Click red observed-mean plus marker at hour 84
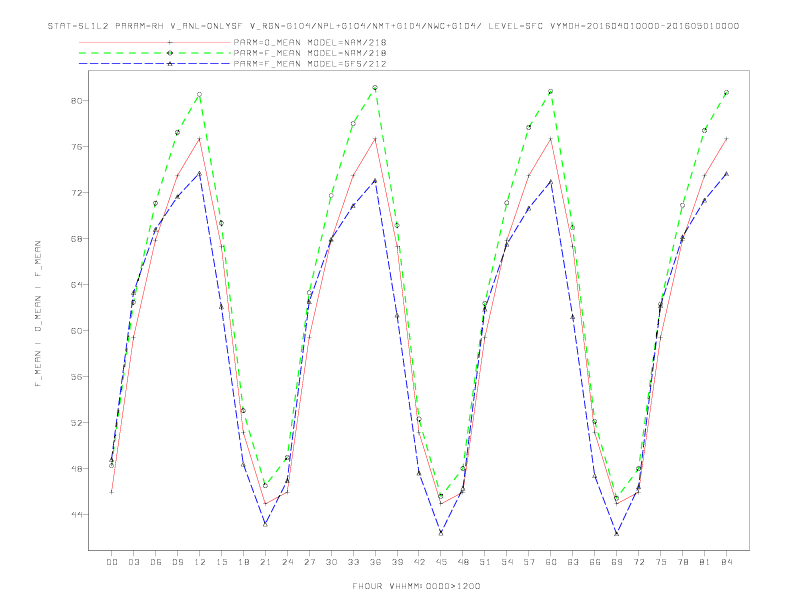Viewport: 792px width, 612px height. (726, 138)
